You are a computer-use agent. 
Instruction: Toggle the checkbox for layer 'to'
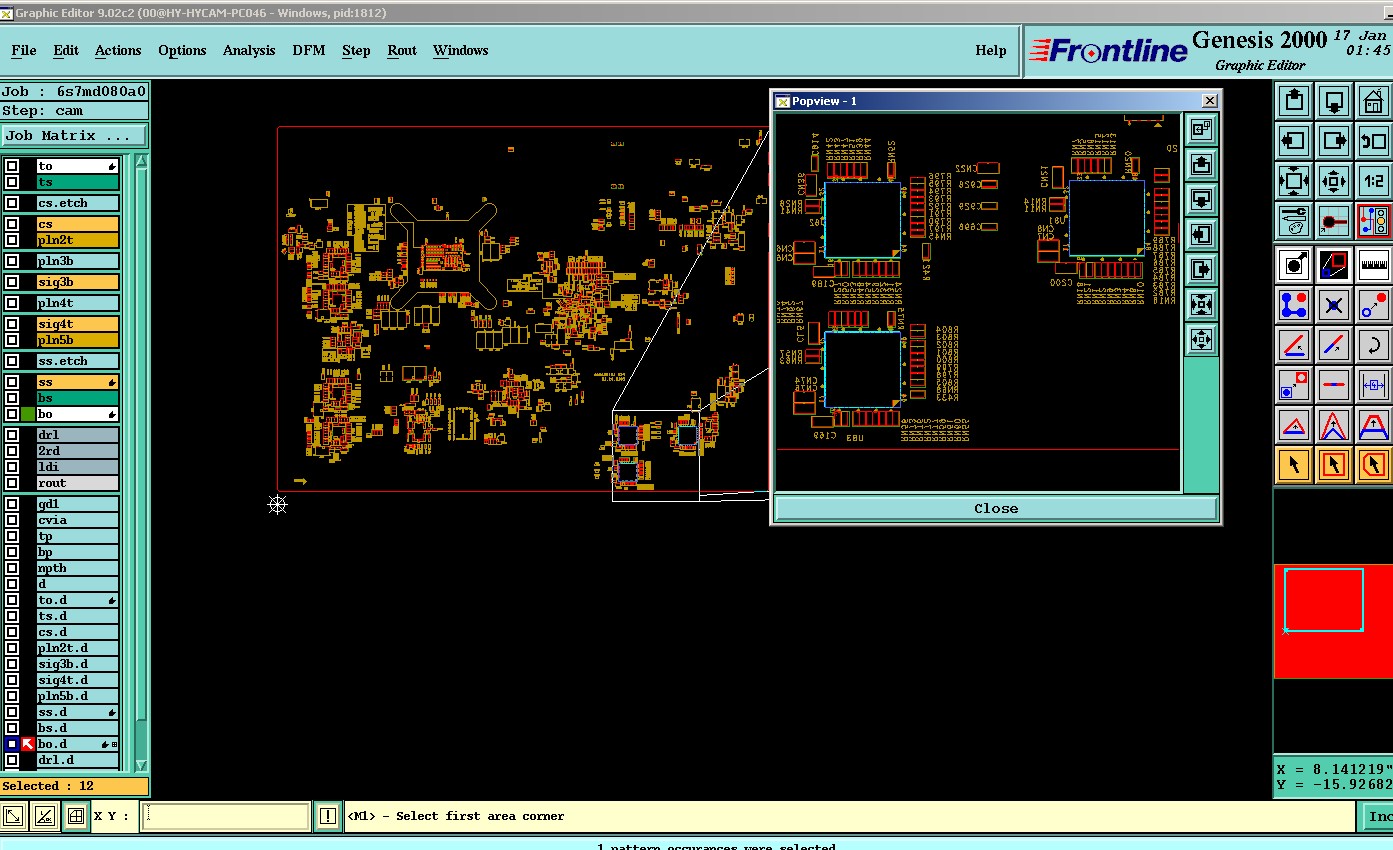tap(12, 166)
